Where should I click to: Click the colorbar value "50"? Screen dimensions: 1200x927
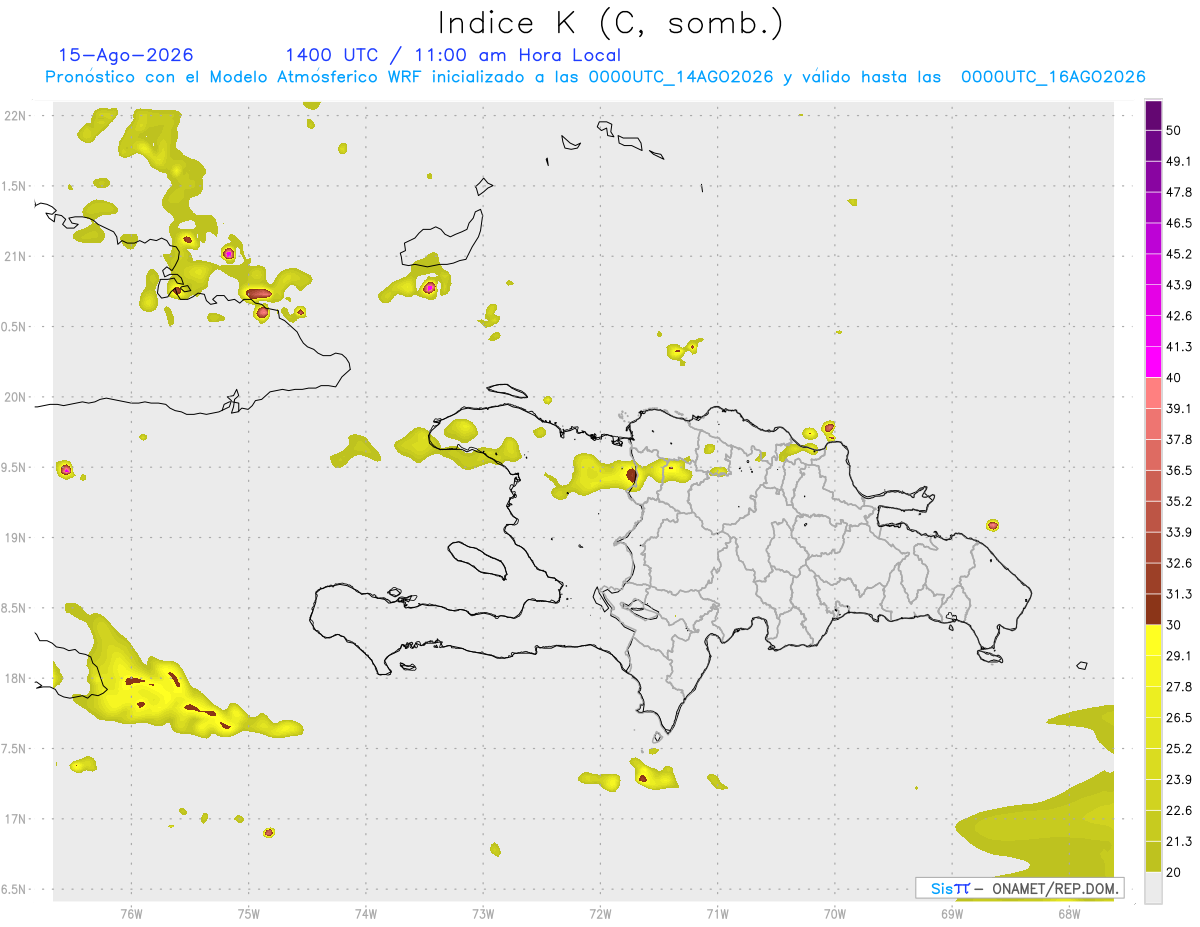[x=1175, y=131]
